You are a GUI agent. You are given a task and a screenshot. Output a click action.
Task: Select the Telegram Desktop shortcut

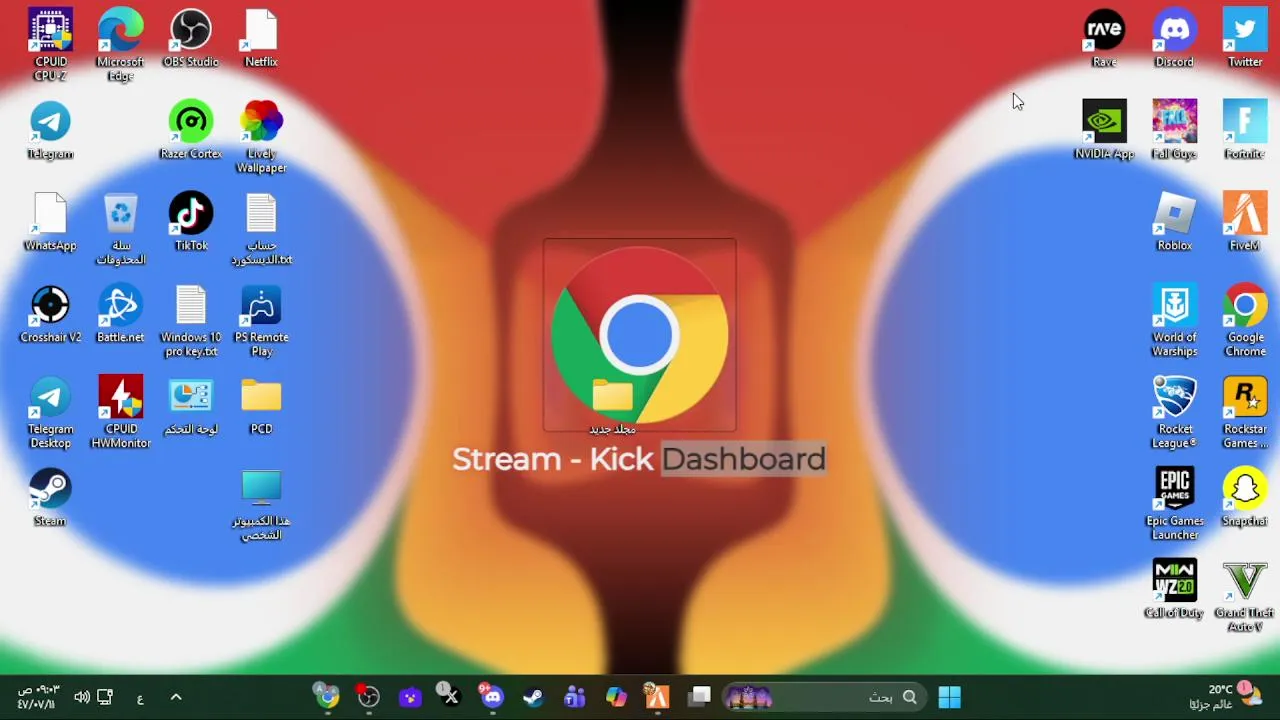click(50, 412)
